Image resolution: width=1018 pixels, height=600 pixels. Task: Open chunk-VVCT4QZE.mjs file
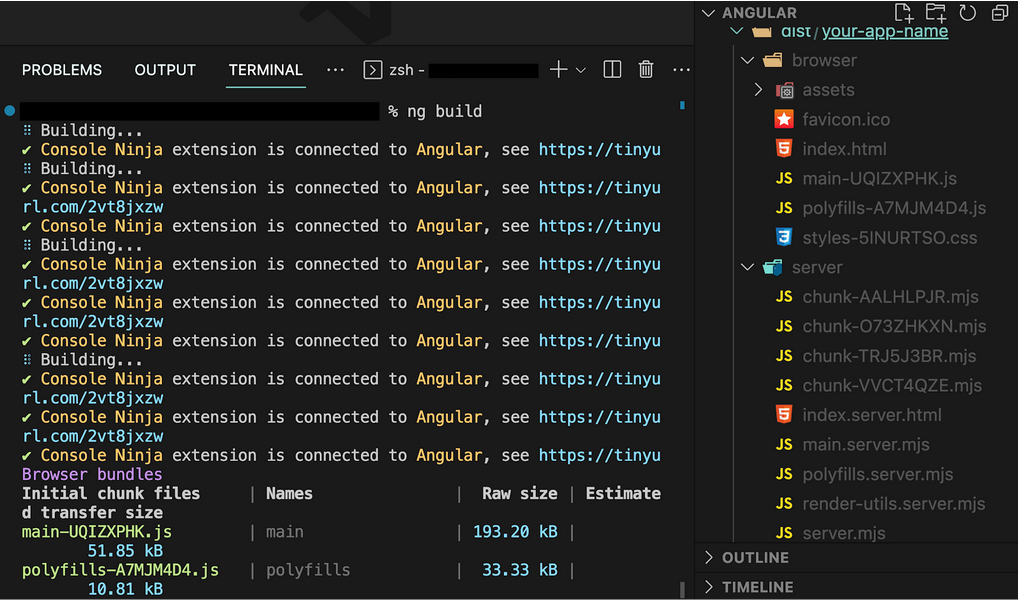tap(892, 385)
